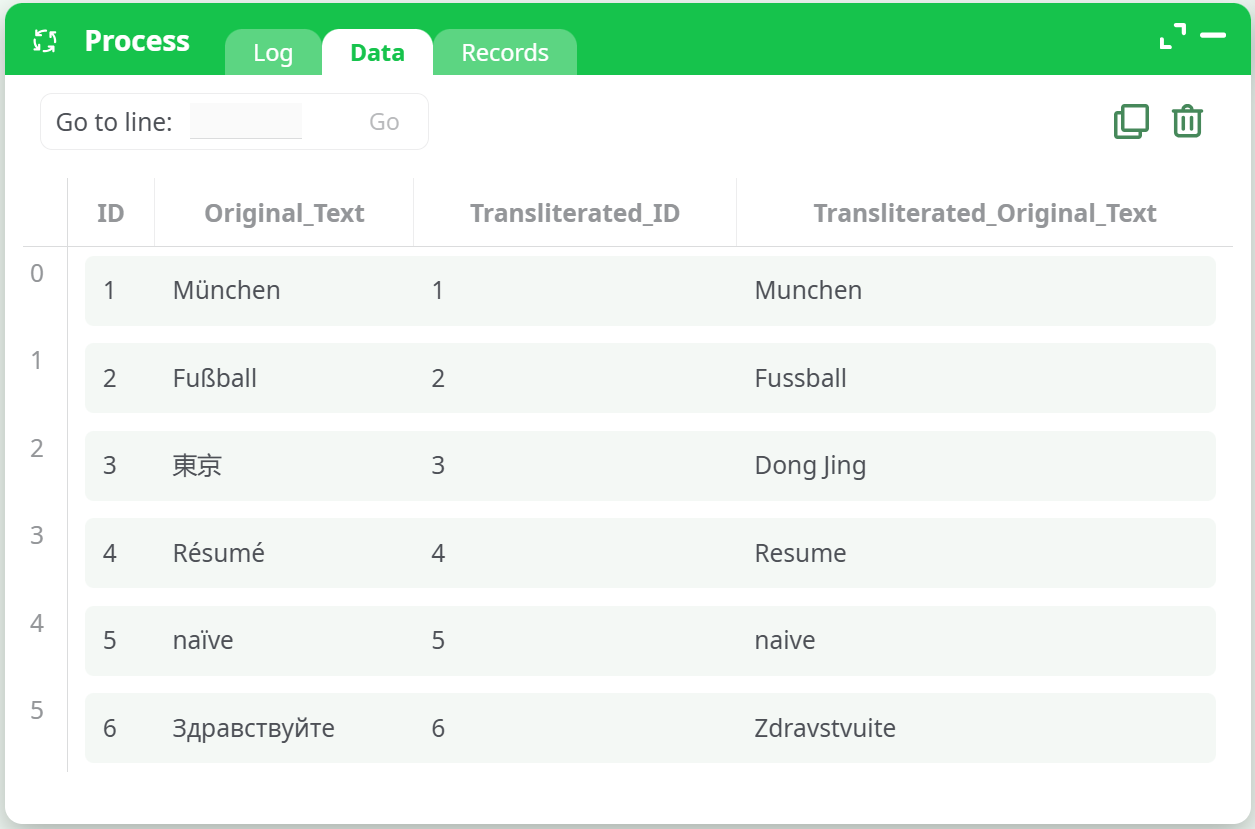
Task: Open the Records tab
Action: (x=505, y=53)
